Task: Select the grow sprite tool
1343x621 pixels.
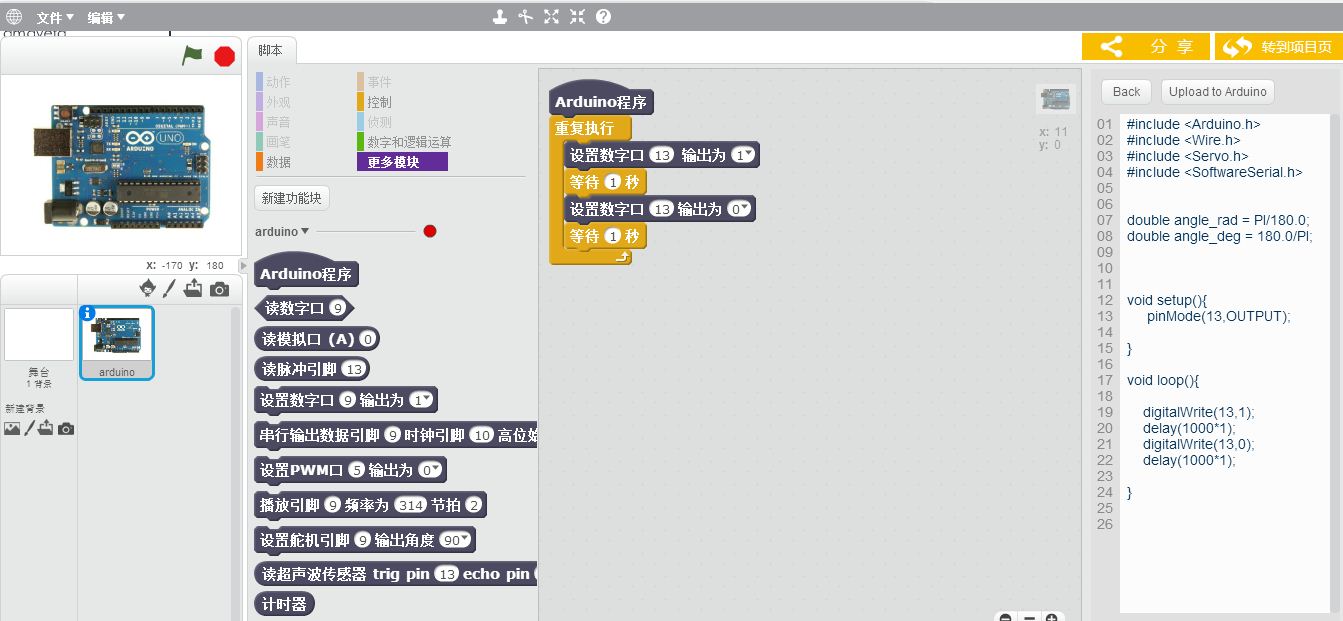Action: coord(551,16)
